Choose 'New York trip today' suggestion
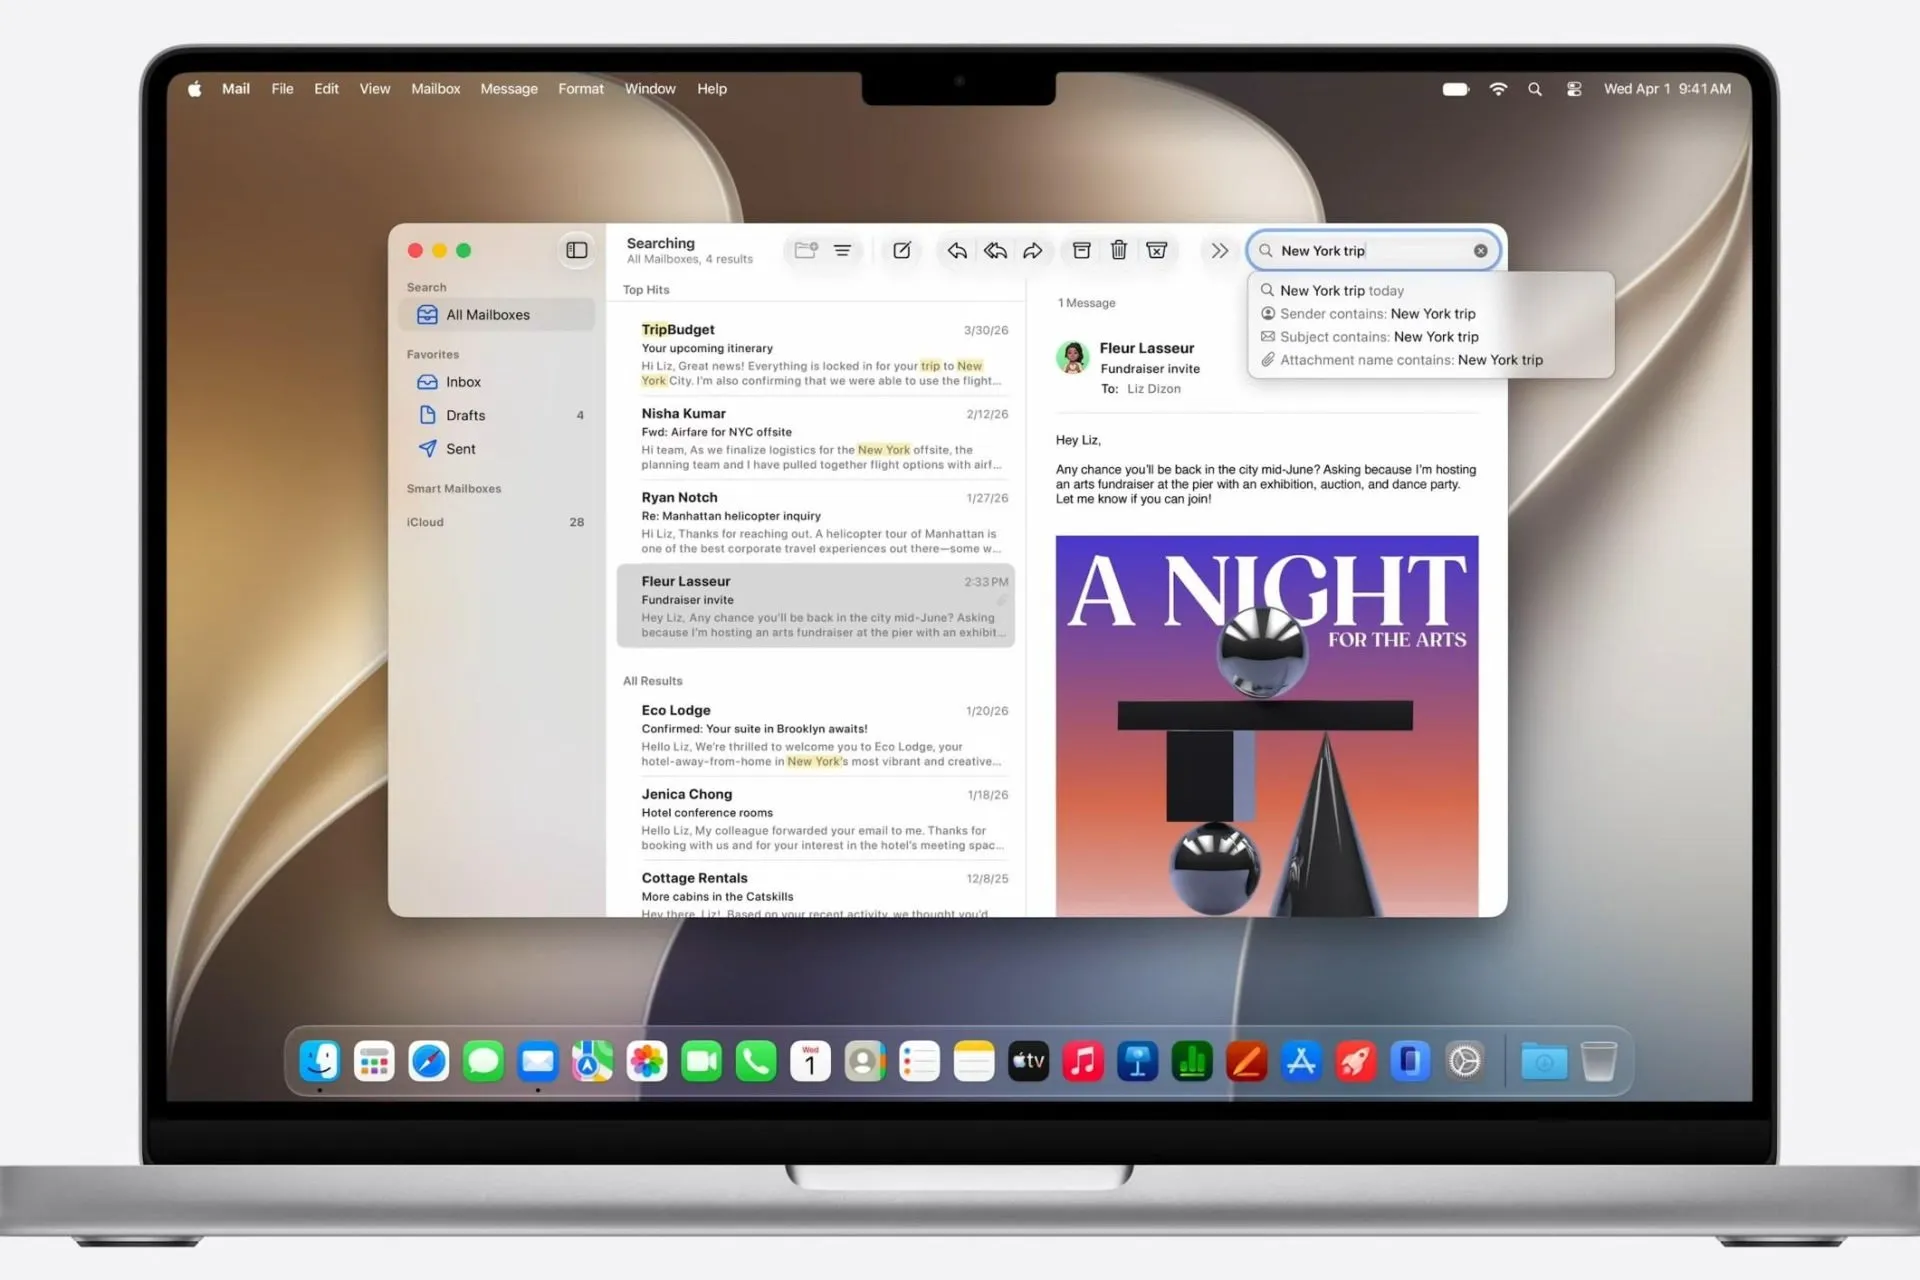The width and height of the screenshot is (1920, 1280). tap(1430, 290)
